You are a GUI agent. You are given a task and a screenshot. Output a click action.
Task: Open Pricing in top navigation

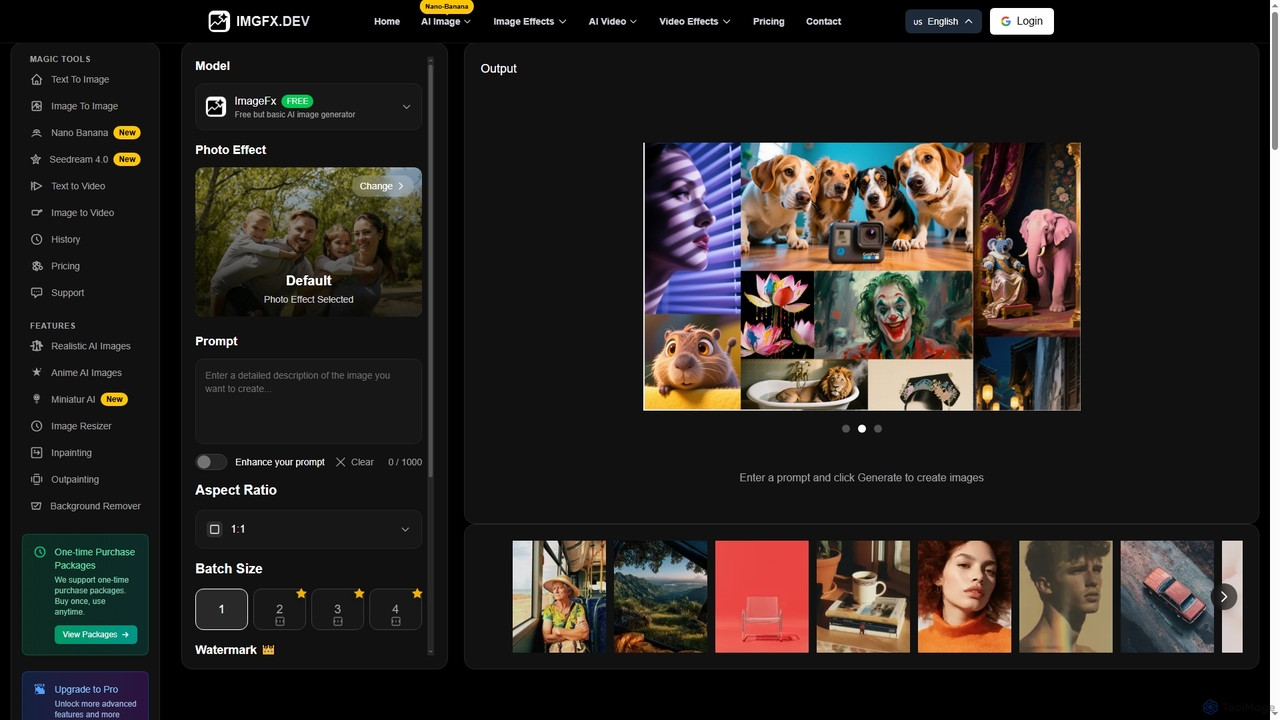pyautogui.click(x=769, y=21)
